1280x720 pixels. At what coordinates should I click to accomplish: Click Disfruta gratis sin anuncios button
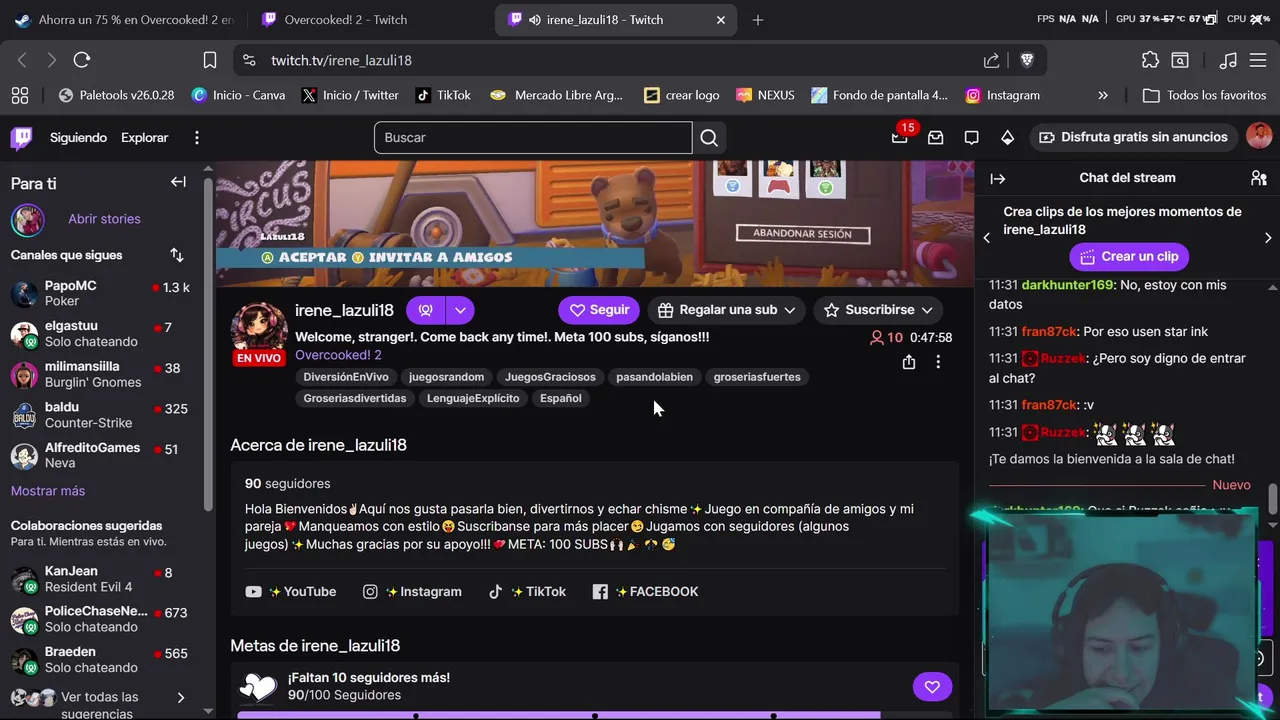[x=1133, y=137]
